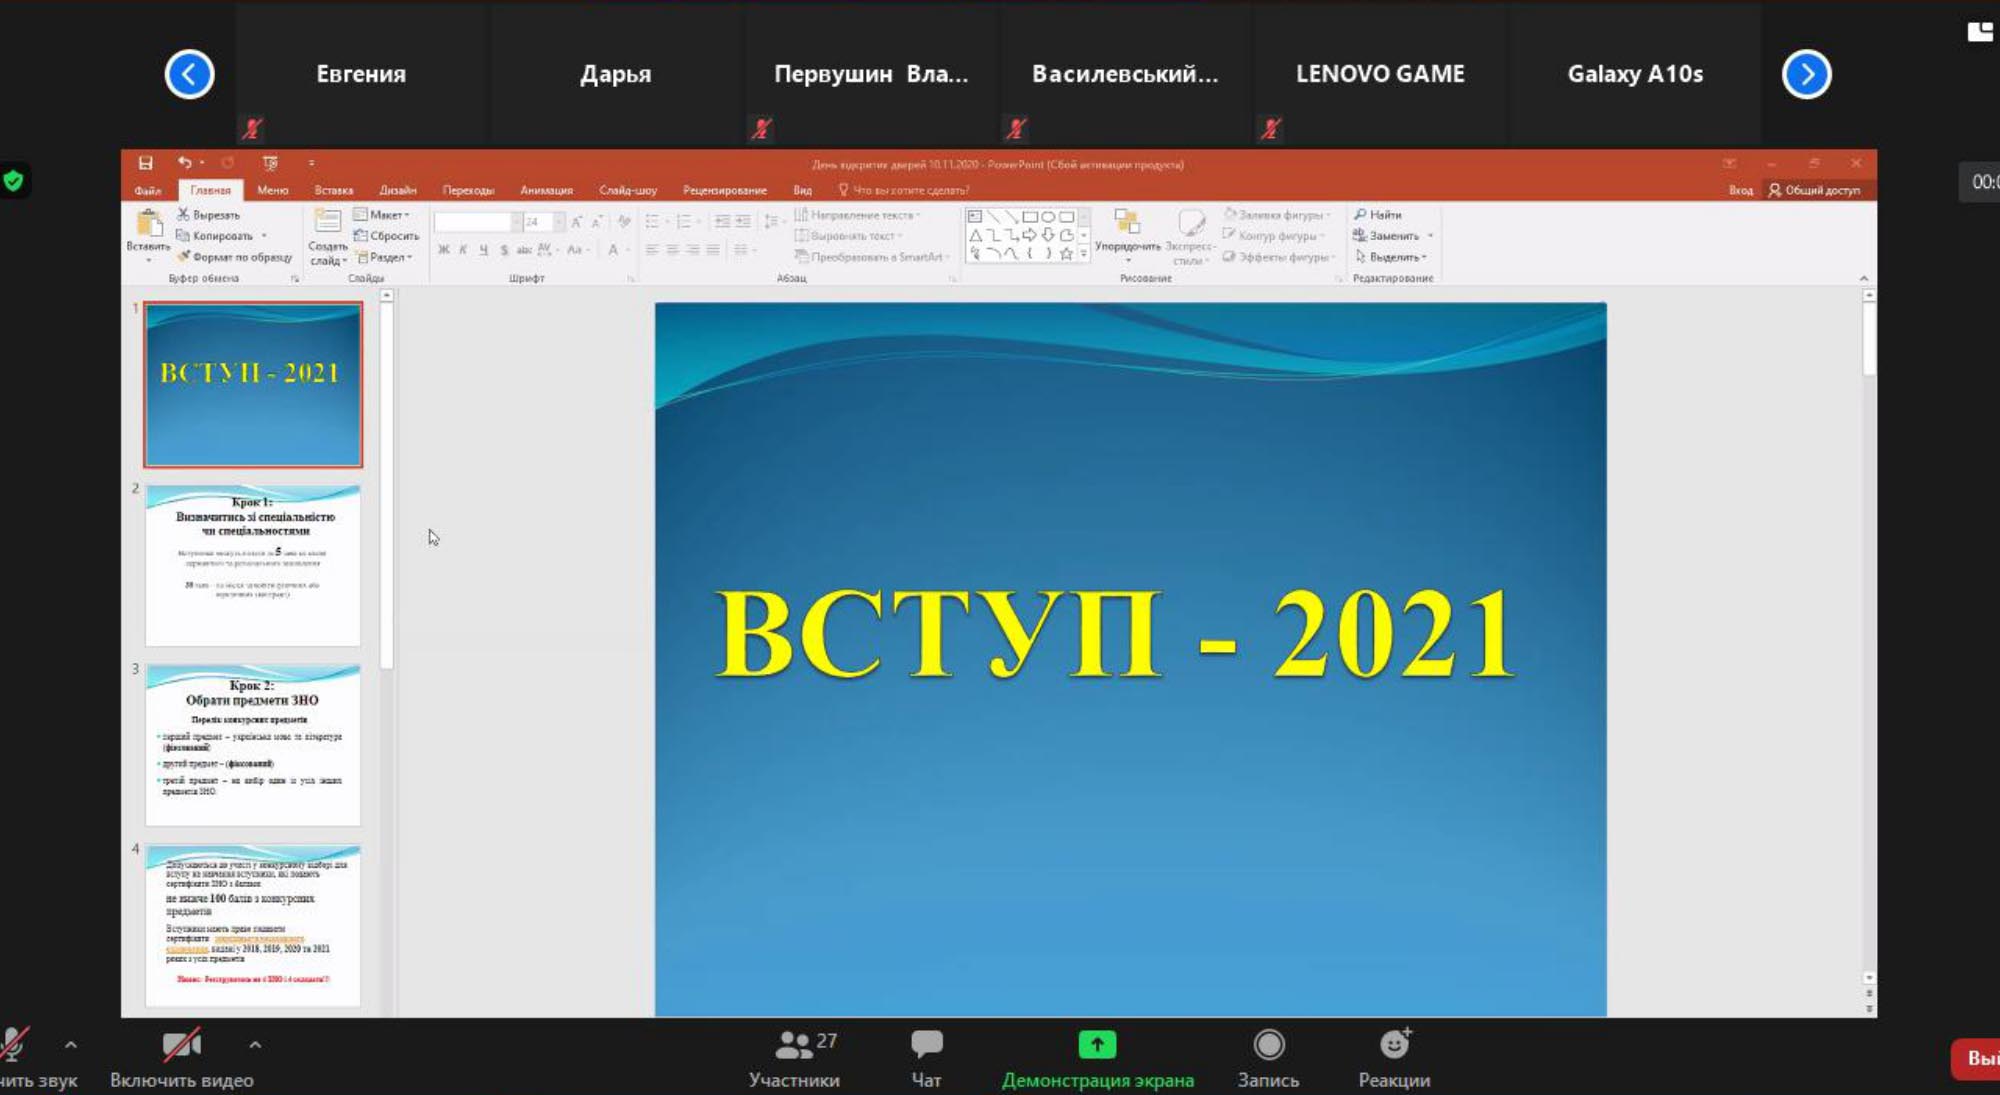Start recording with the Record button

coord(1268,1045)
